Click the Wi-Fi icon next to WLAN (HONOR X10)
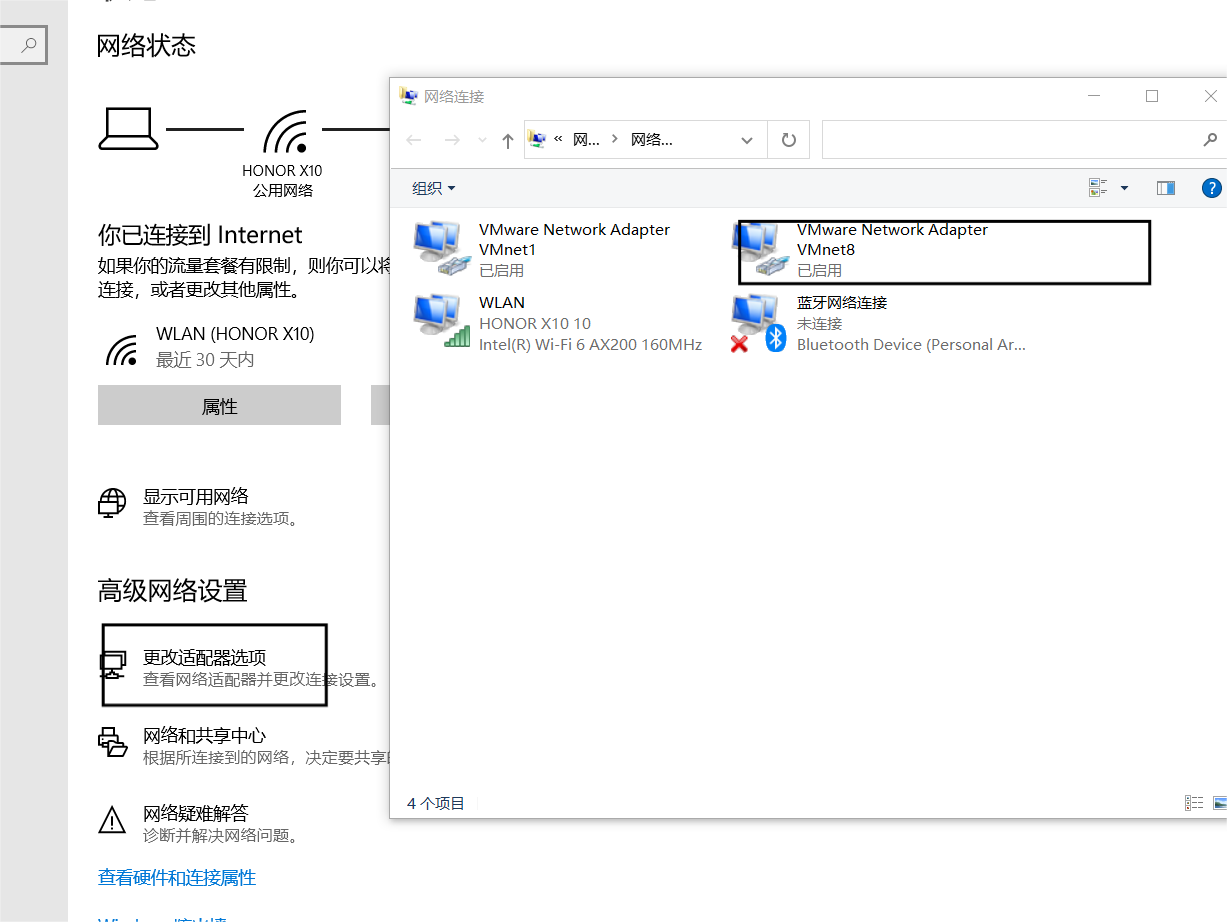1227x922 pixels. [x=122, y=350]
